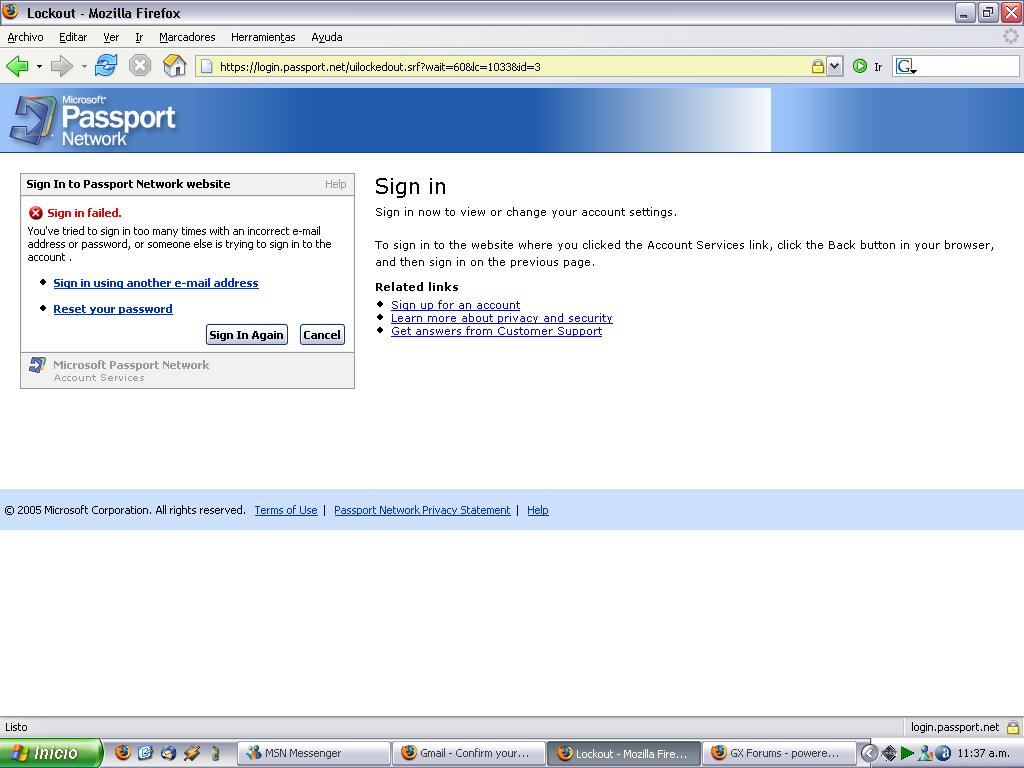Click Help in the sign-in box header
Screen dimensions: 1024x768
click(336, 184)
